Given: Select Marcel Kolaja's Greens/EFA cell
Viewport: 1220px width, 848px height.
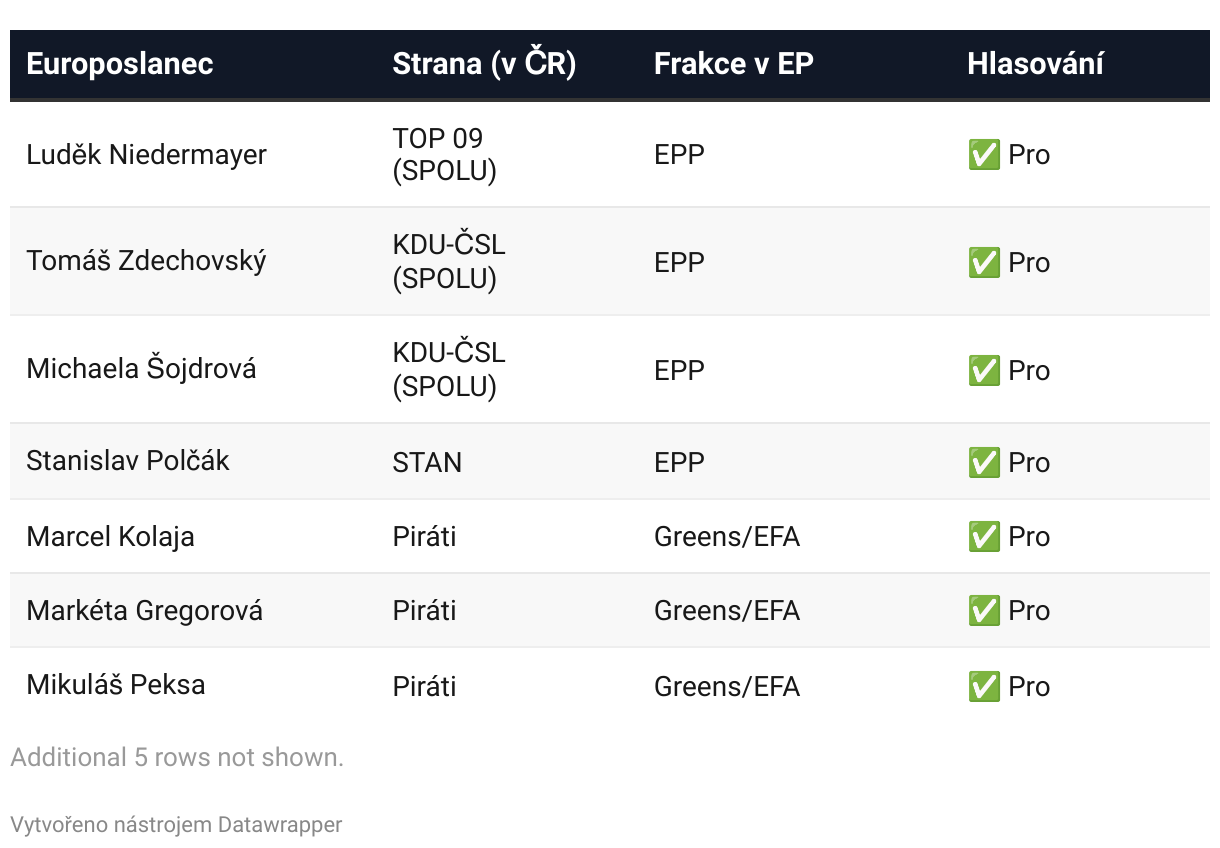Looking at the screenshot, I should click(727, 537).
